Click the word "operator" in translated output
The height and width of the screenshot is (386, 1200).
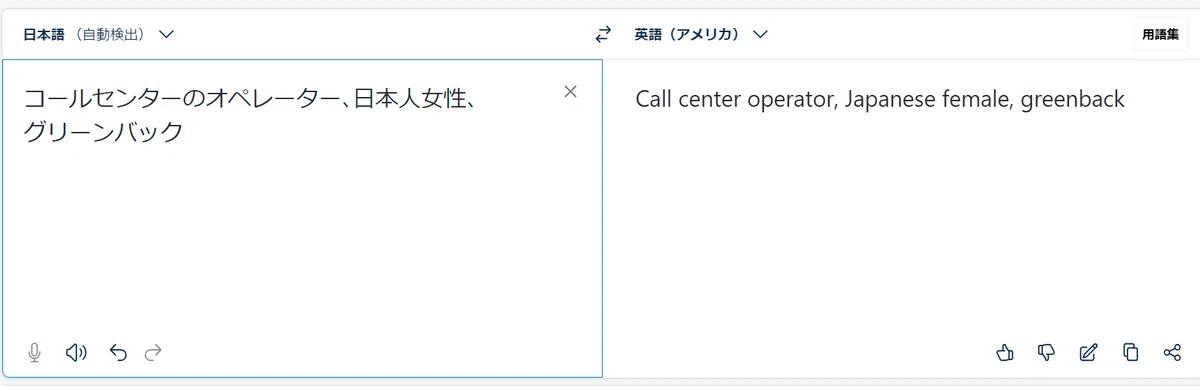point(788,100)
